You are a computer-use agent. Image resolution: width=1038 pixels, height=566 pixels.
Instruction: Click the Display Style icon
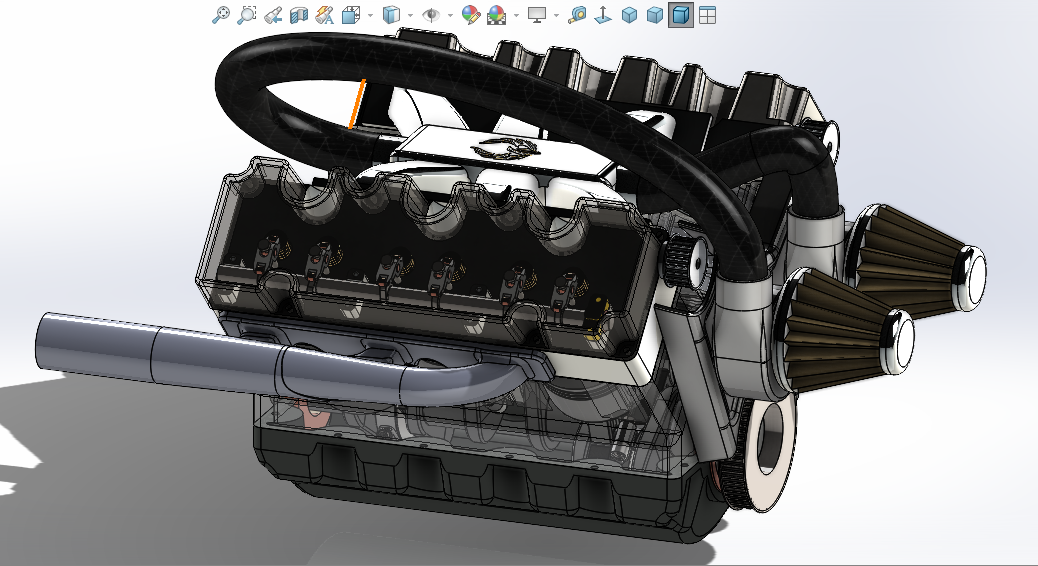point(392,15)
